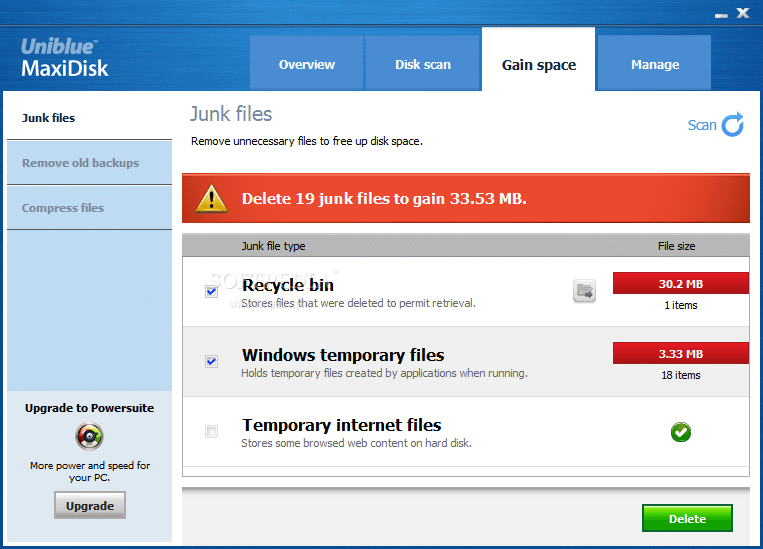
Task: Click the '1 items' count
Action: [681, 305]
